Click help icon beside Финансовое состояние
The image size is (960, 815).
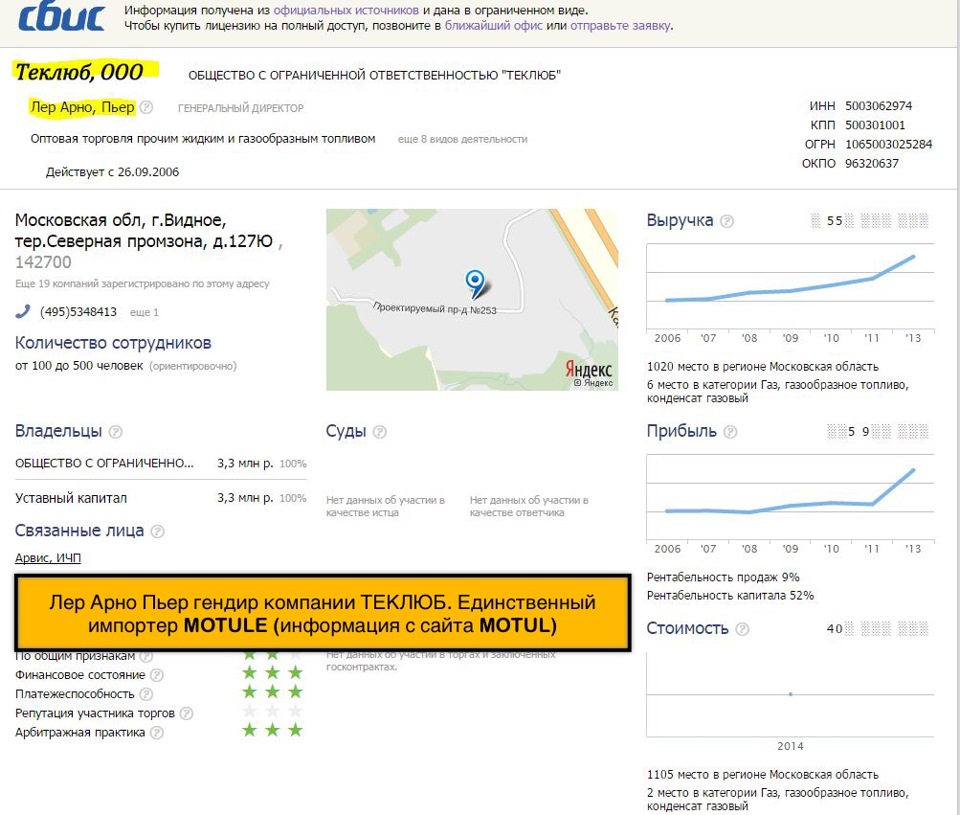[x=157, y=675]
